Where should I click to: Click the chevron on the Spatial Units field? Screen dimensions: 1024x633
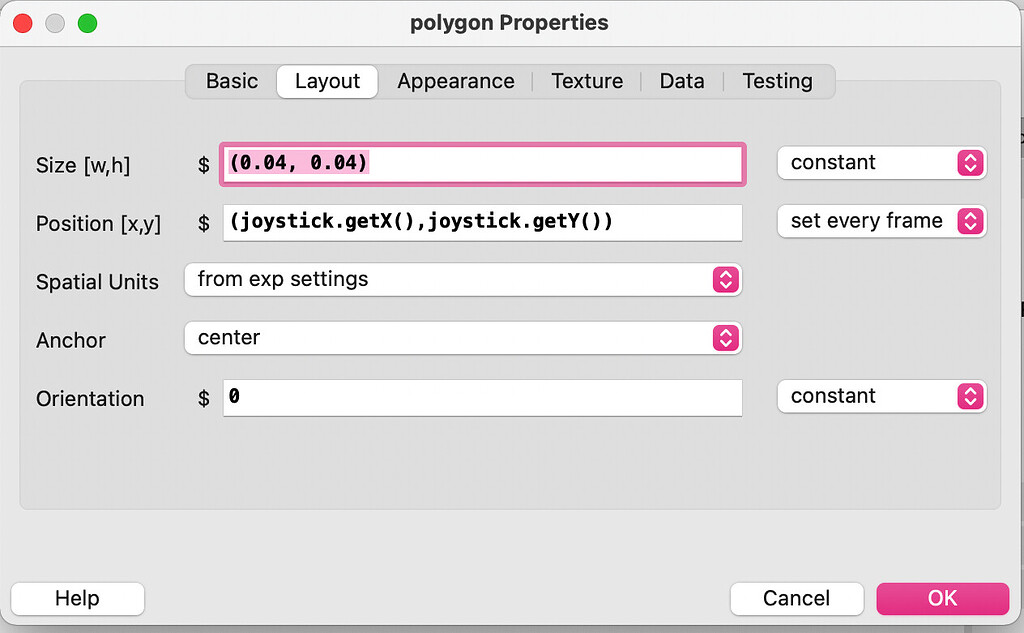pos(726,281)
